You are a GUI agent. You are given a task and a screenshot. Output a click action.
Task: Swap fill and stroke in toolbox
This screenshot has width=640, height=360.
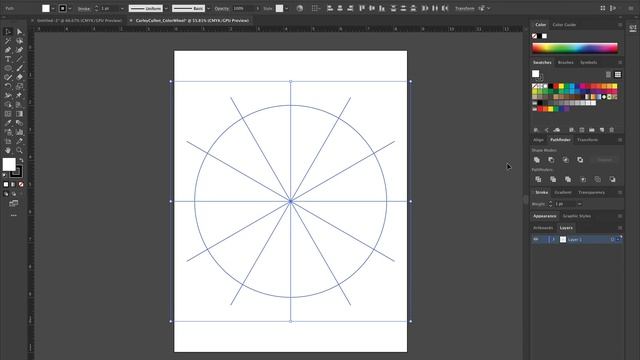[21, 160]
